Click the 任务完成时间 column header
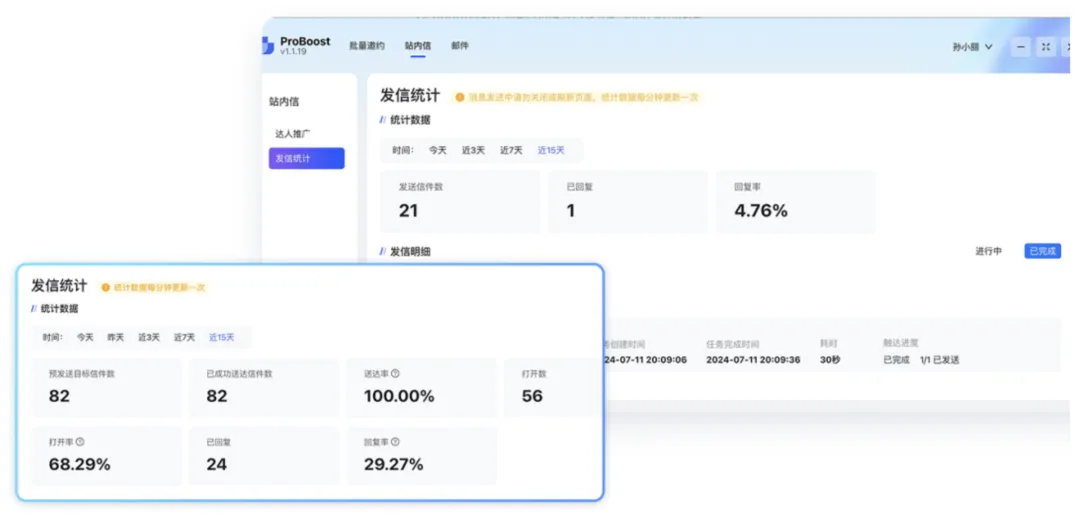 click(x=732, y=343)
